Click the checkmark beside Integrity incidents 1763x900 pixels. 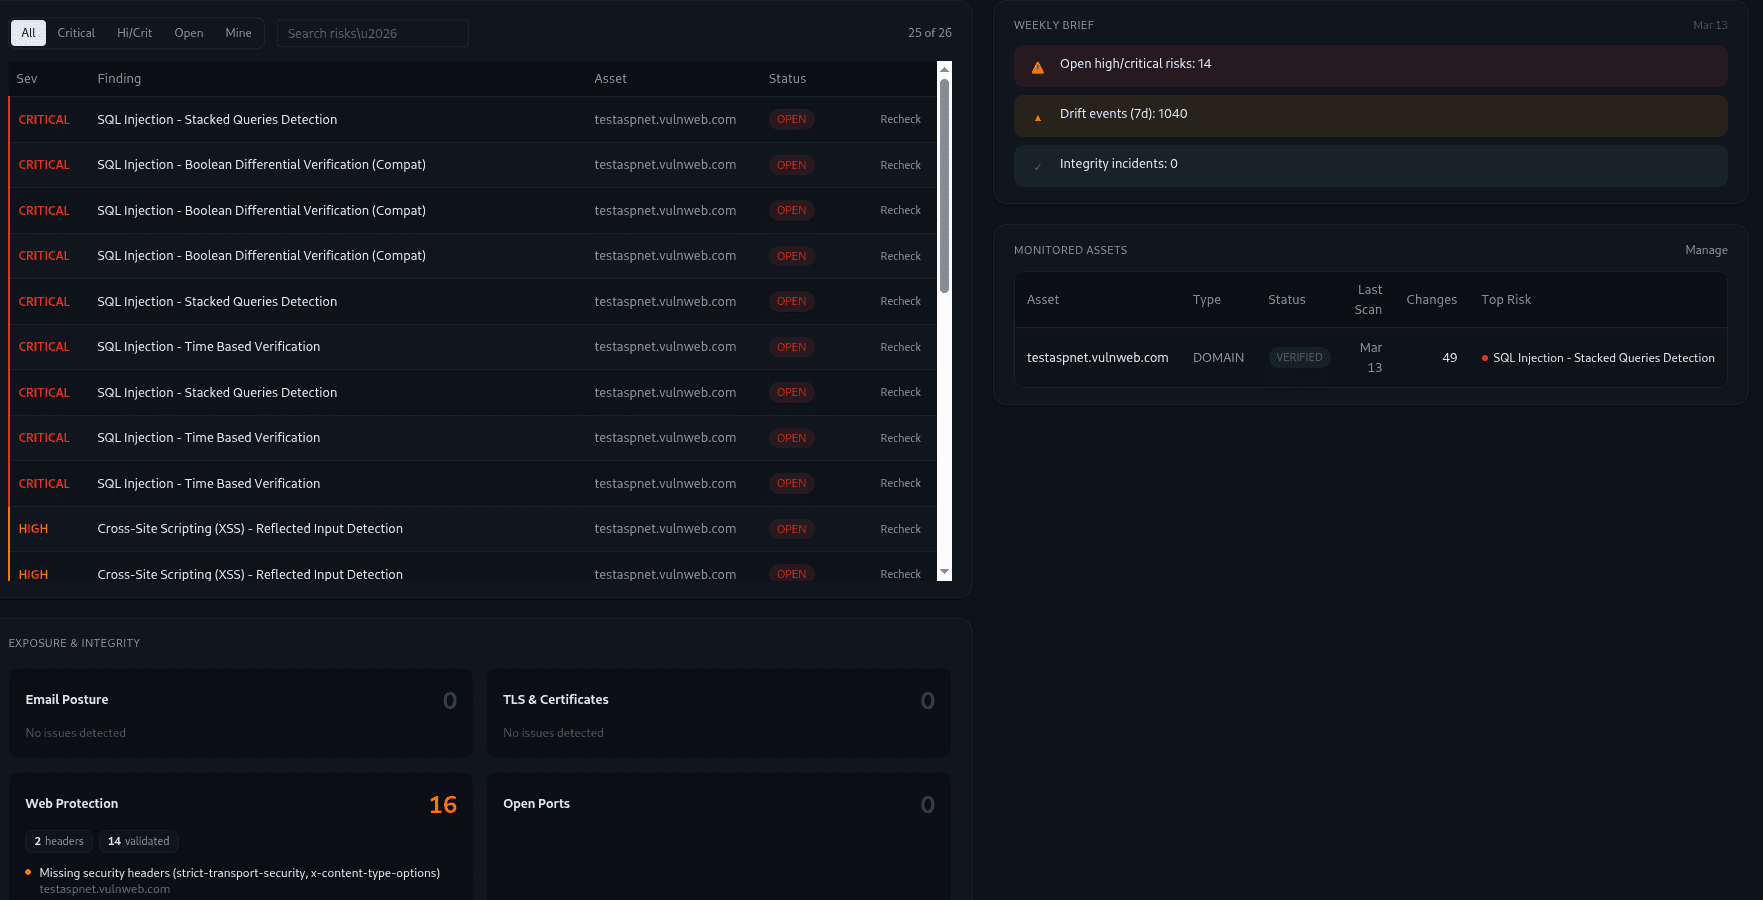click(x=1037, y=166)
